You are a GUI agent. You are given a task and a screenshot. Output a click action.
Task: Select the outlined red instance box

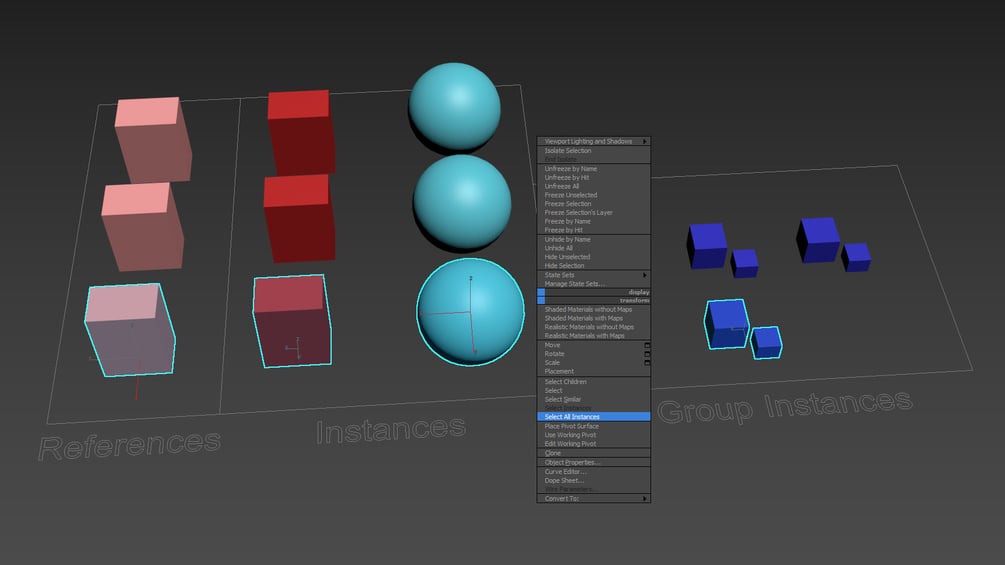[x=292, y=320]
